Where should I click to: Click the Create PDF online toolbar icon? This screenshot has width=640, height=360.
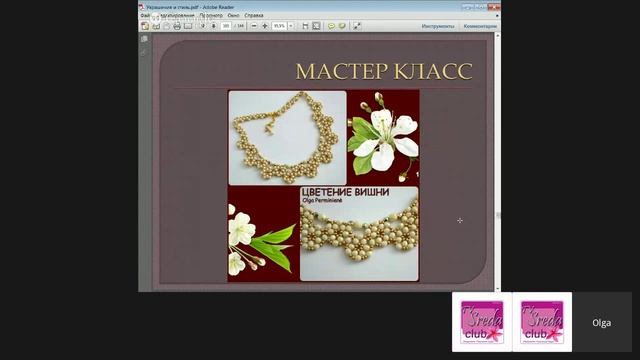pos(145,26)
